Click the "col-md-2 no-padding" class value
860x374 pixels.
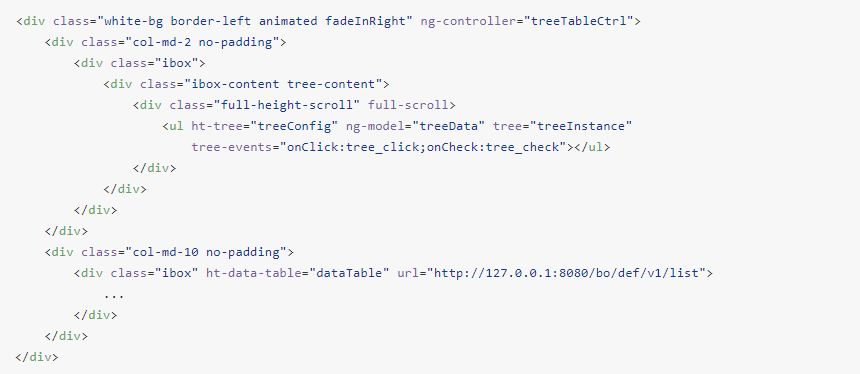point(202,42)
